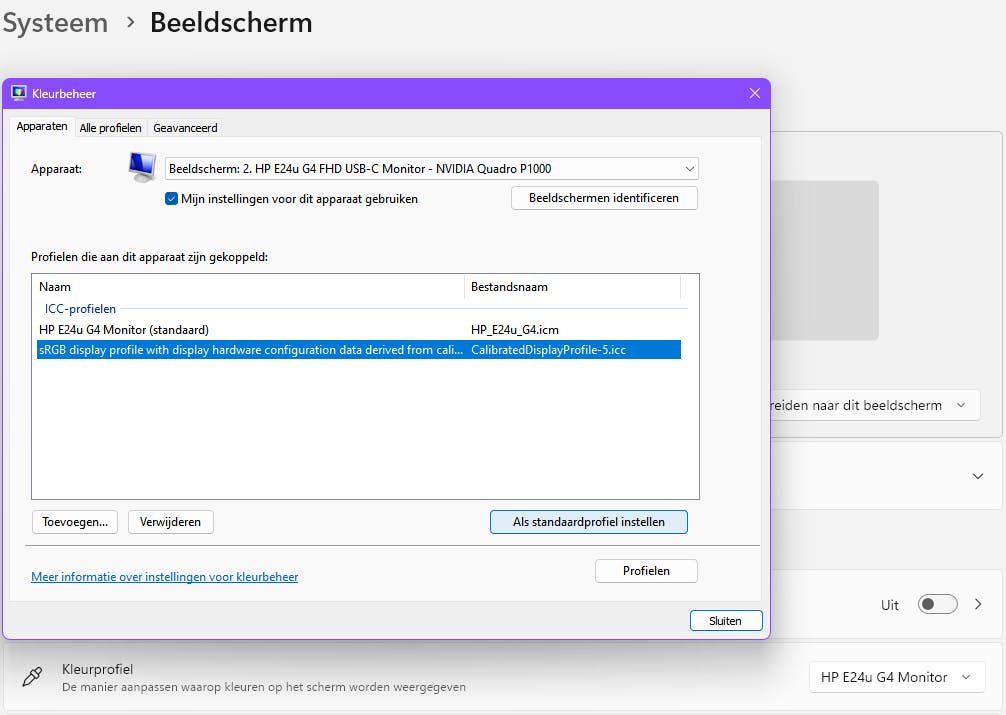This screenshot has width=1006, height=715.
Task: Select the Apparaten tab
Action: (42, 127)
